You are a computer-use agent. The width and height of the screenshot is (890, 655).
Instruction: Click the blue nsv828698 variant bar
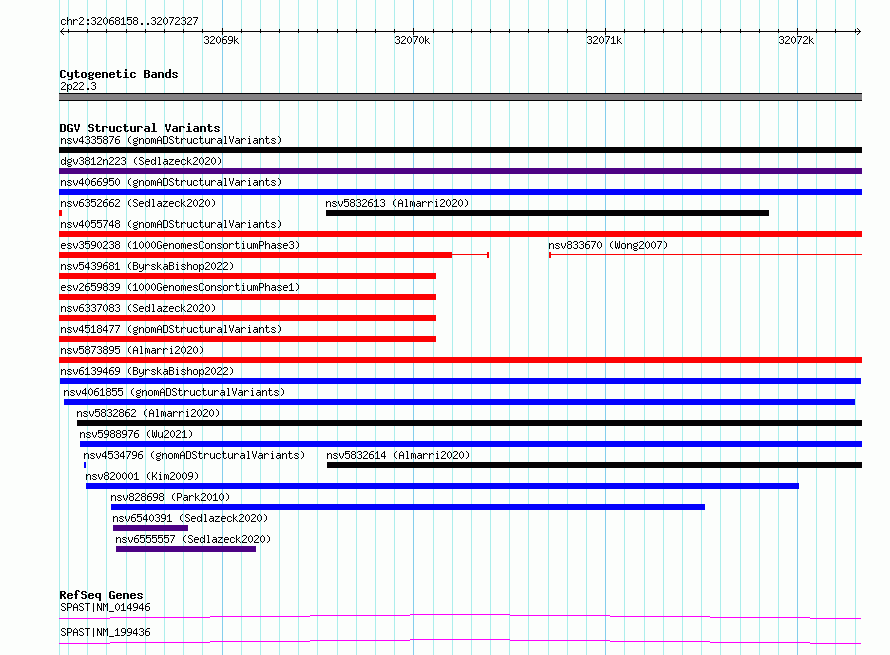[x=408, y=507]
